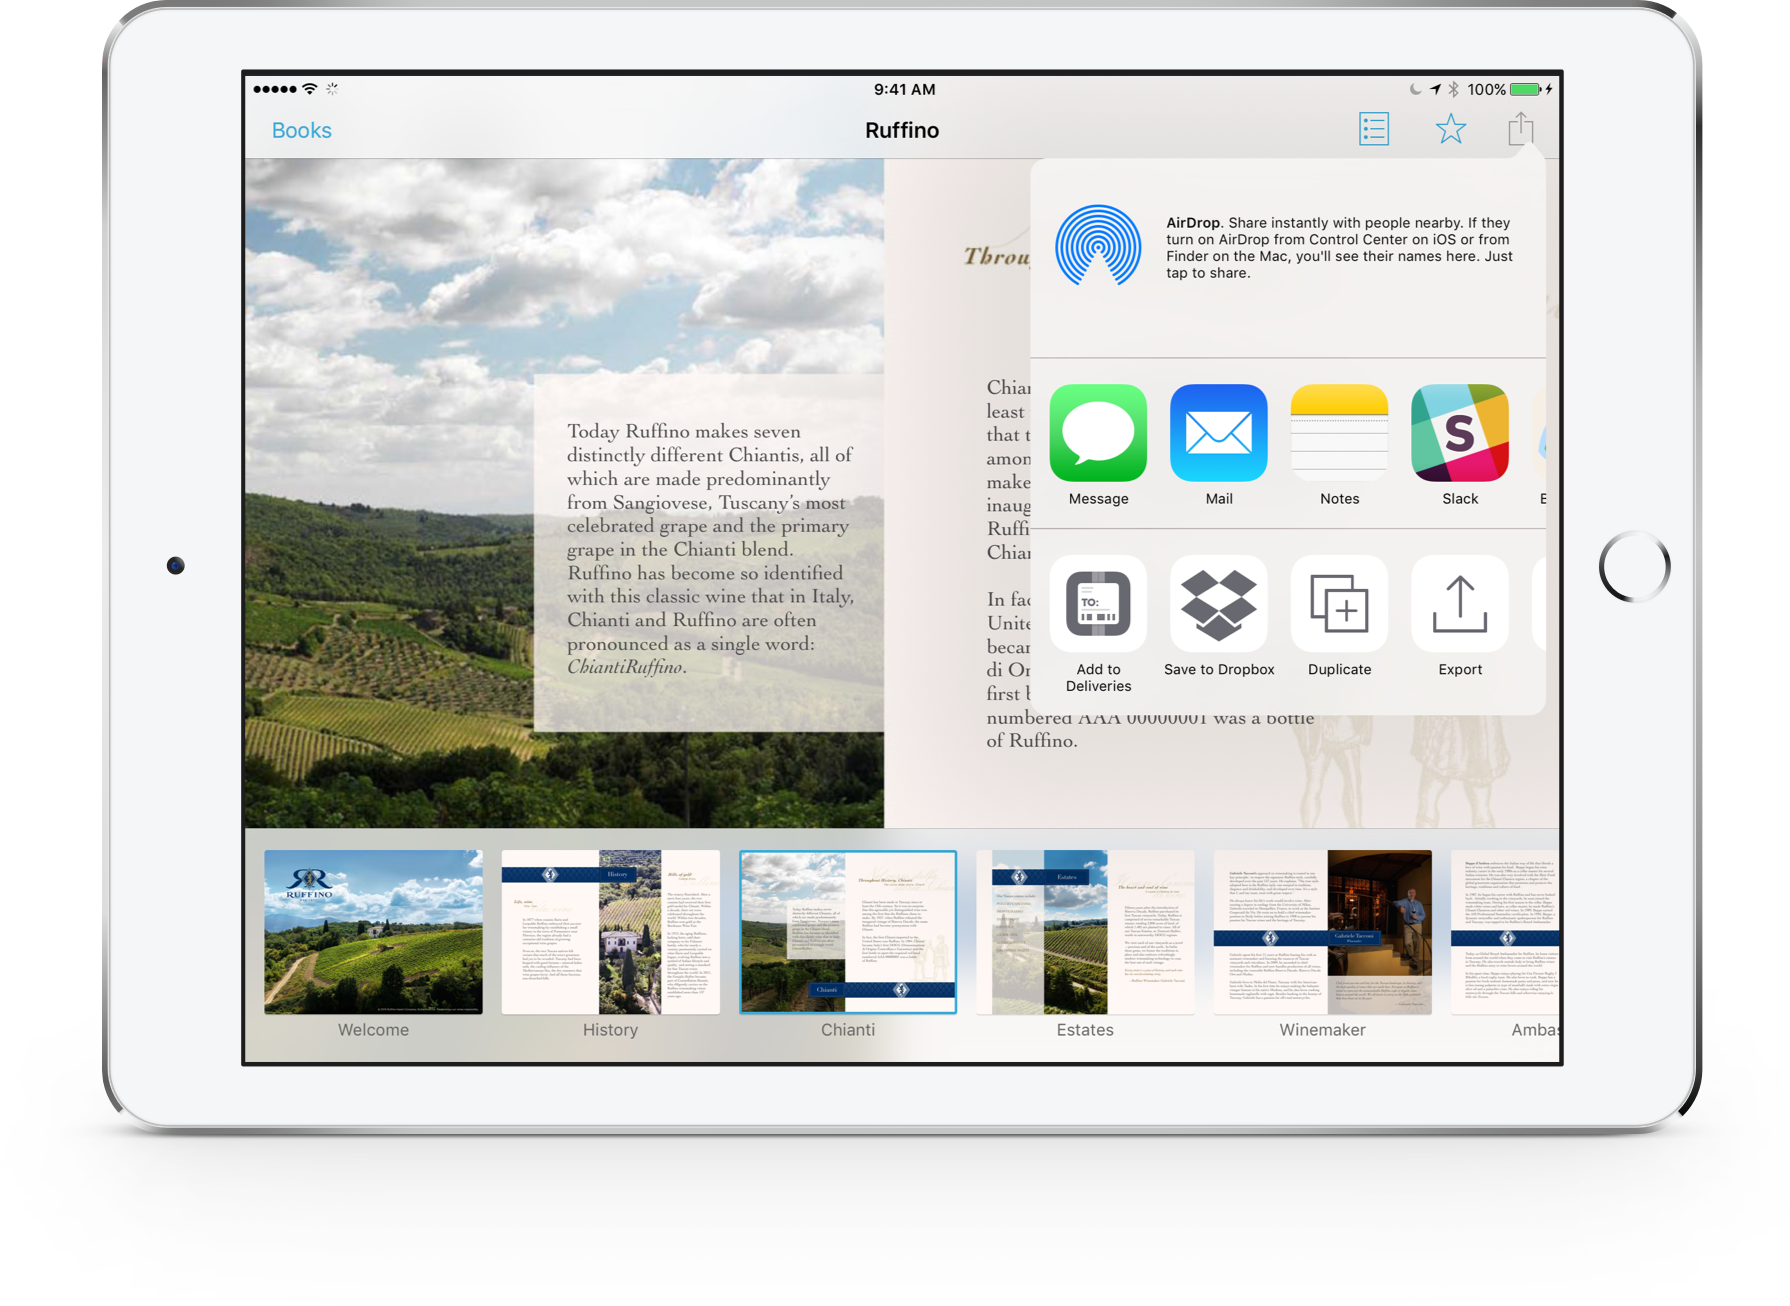The width and height of the screenshot is (1790, 1306).
Task: Tap the Wi-Fi status icon
Action: (x=310, y=89)
